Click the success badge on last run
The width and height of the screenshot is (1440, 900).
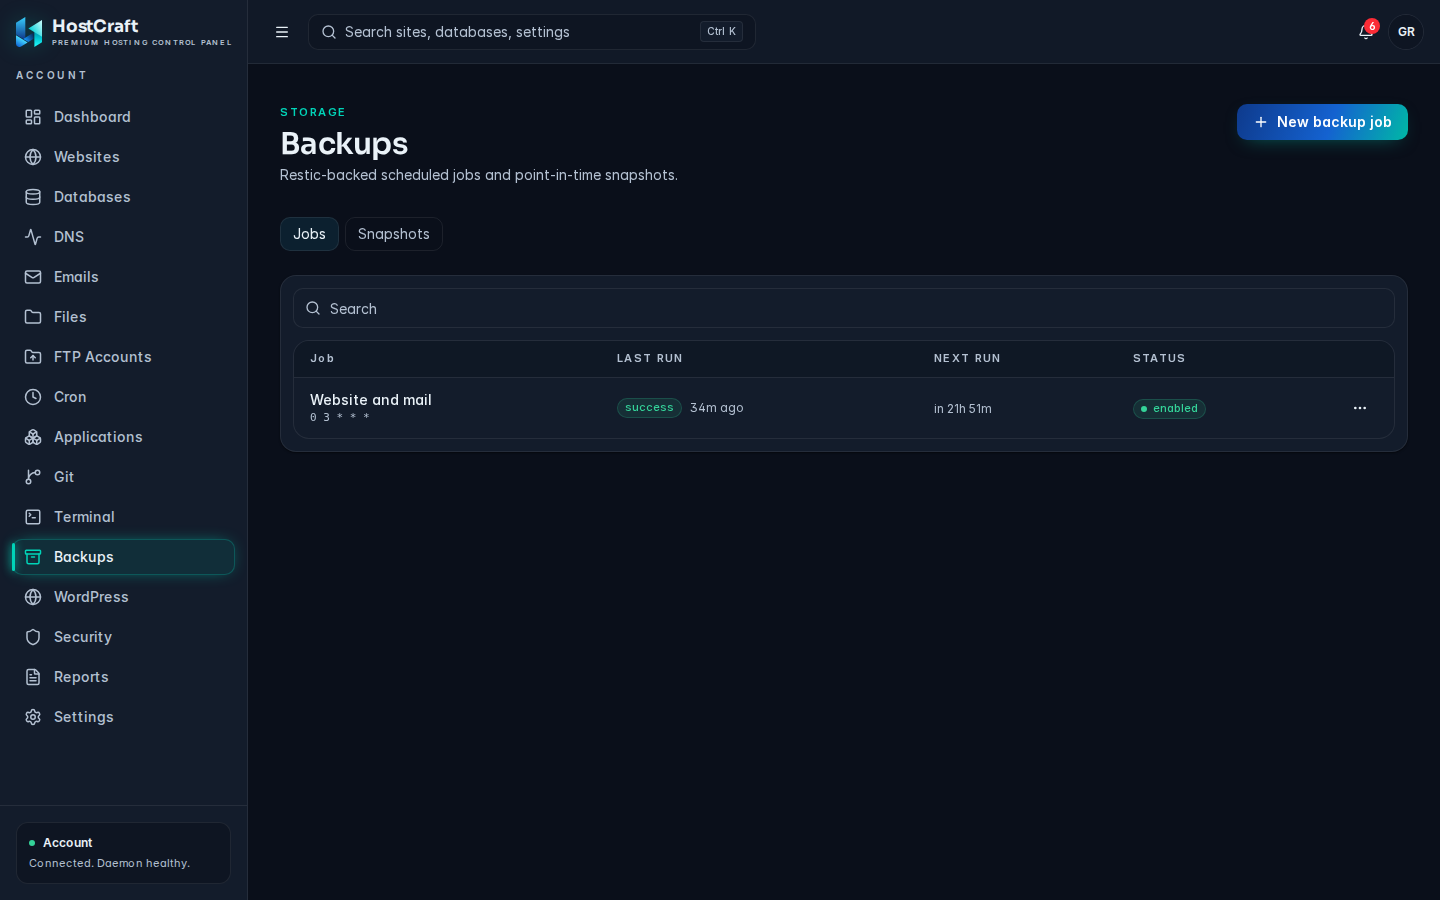coord(649,408)
